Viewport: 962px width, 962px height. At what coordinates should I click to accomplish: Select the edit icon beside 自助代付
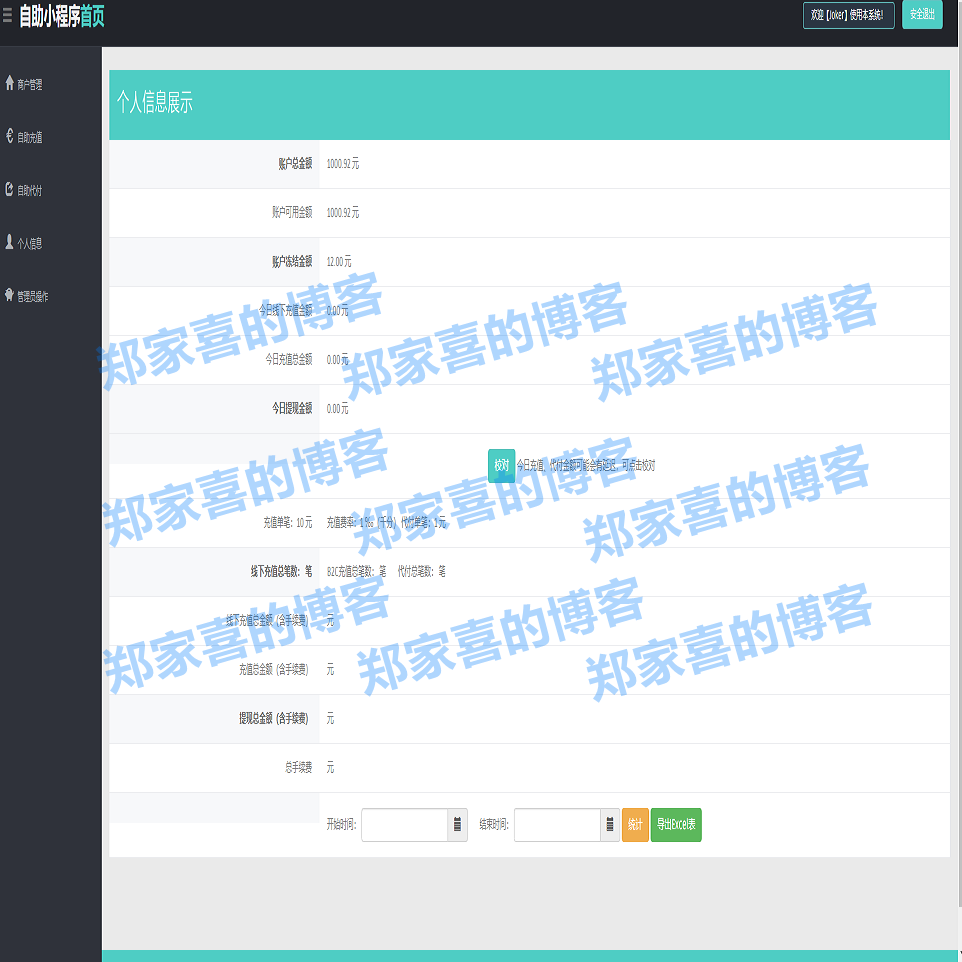[x=10, y=187]
